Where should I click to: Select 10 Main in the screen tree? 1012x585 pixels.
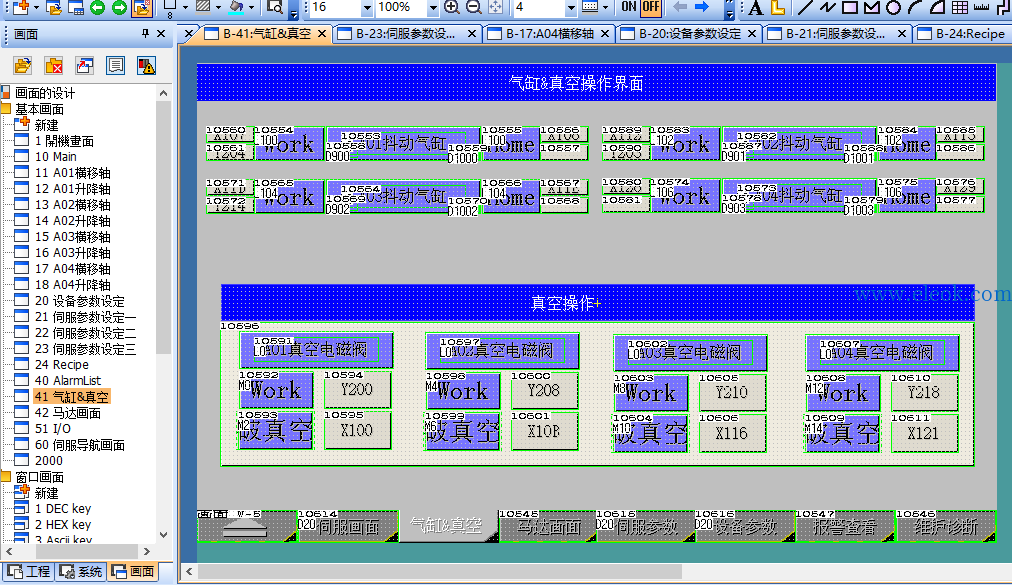(56, 156)
